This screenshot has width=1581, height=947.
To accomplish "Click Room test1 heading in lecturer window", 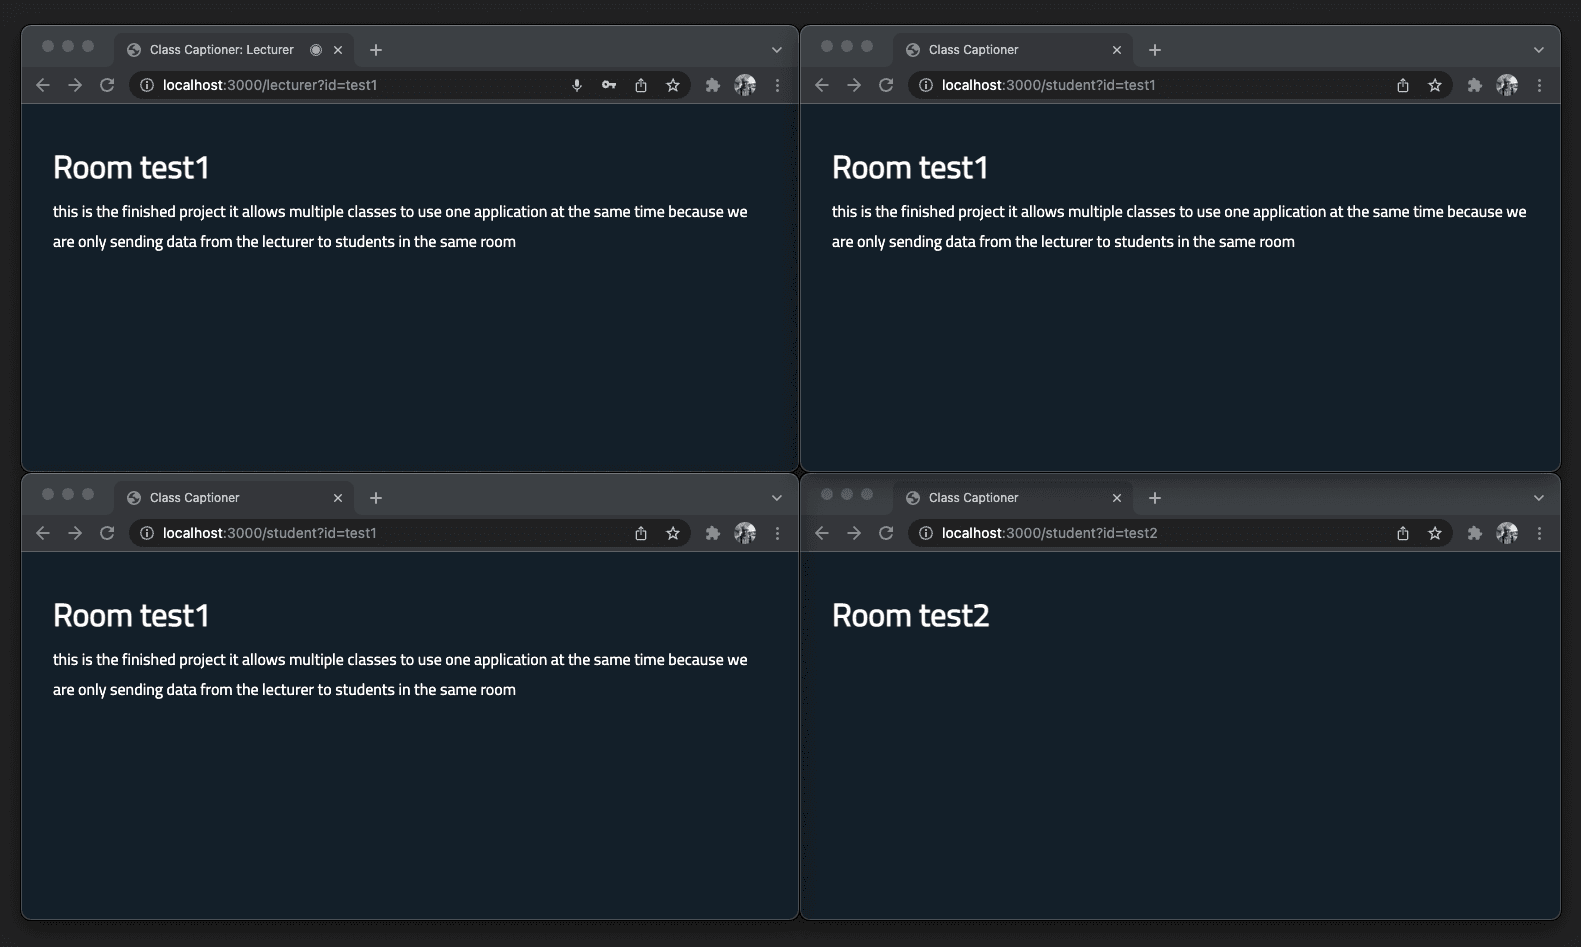I will click(x=131, y=168).
